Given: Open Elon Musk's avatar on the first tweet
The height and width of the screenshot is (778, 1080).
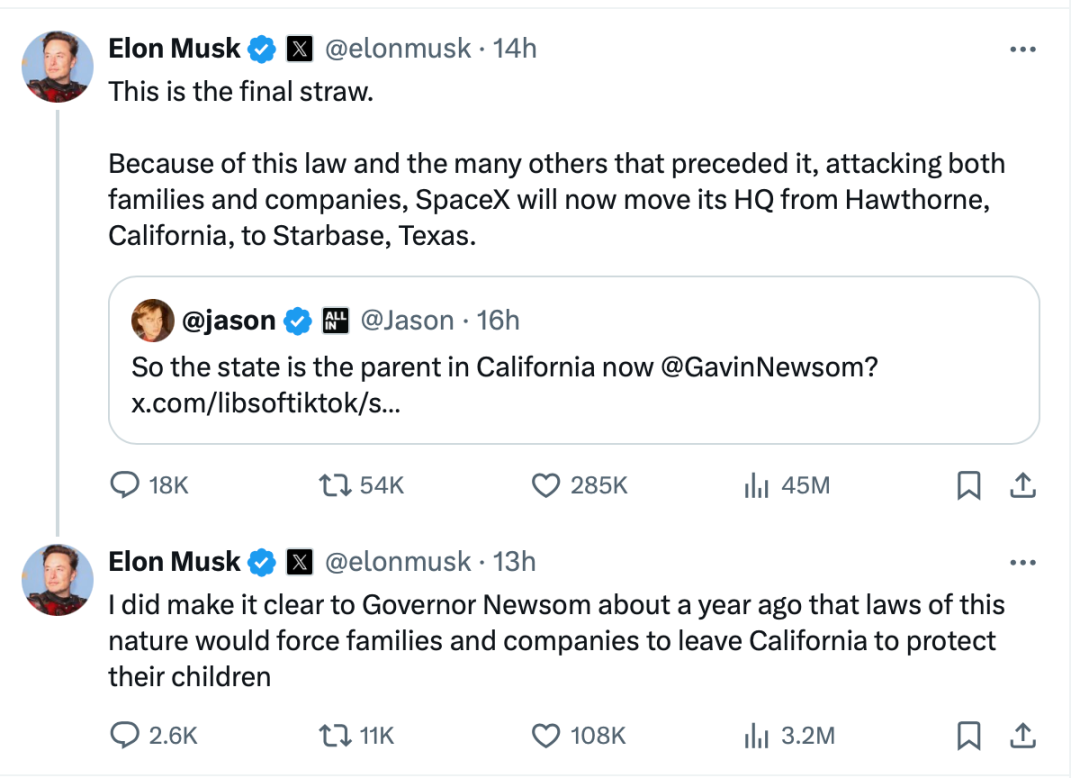Looking at the screenshot, I should [57, 67].
